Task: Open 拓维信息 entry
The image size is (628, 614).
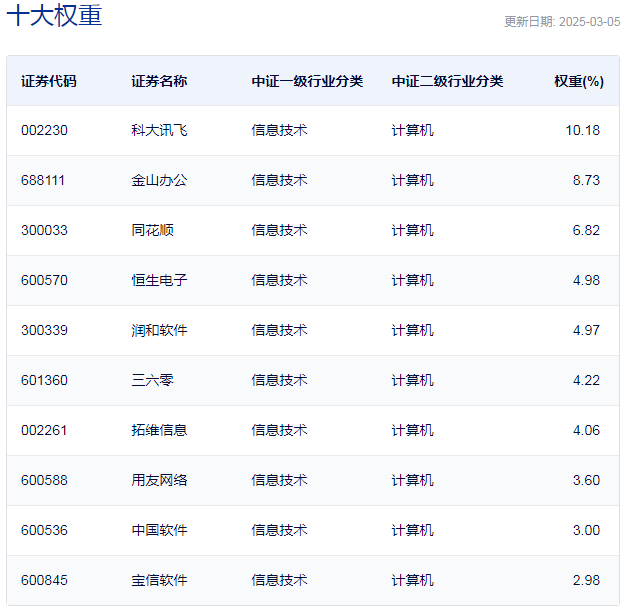Action: tap(159, 430)
